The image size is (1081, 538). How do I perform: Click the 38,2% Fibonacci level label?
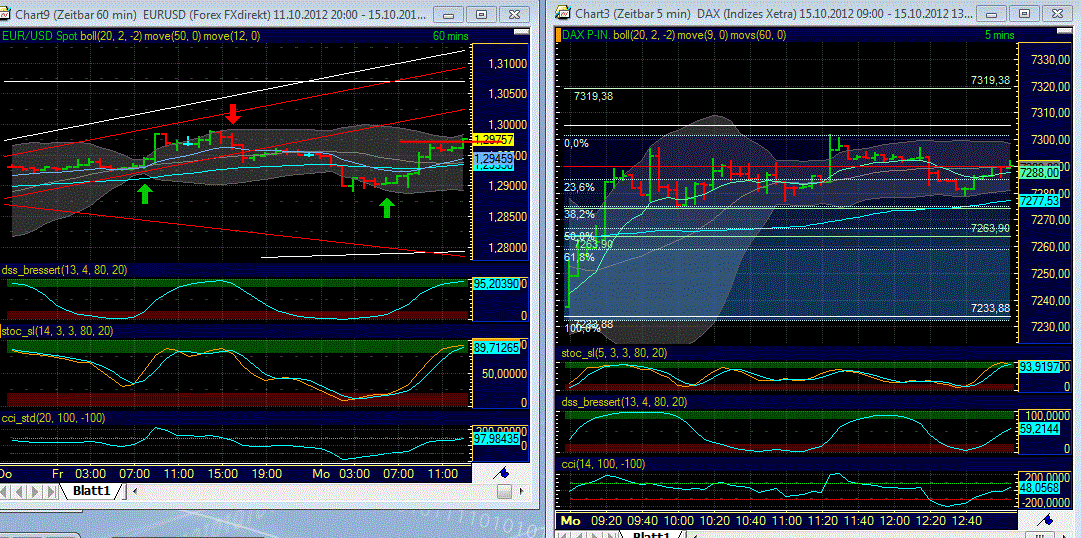point(579,214)
